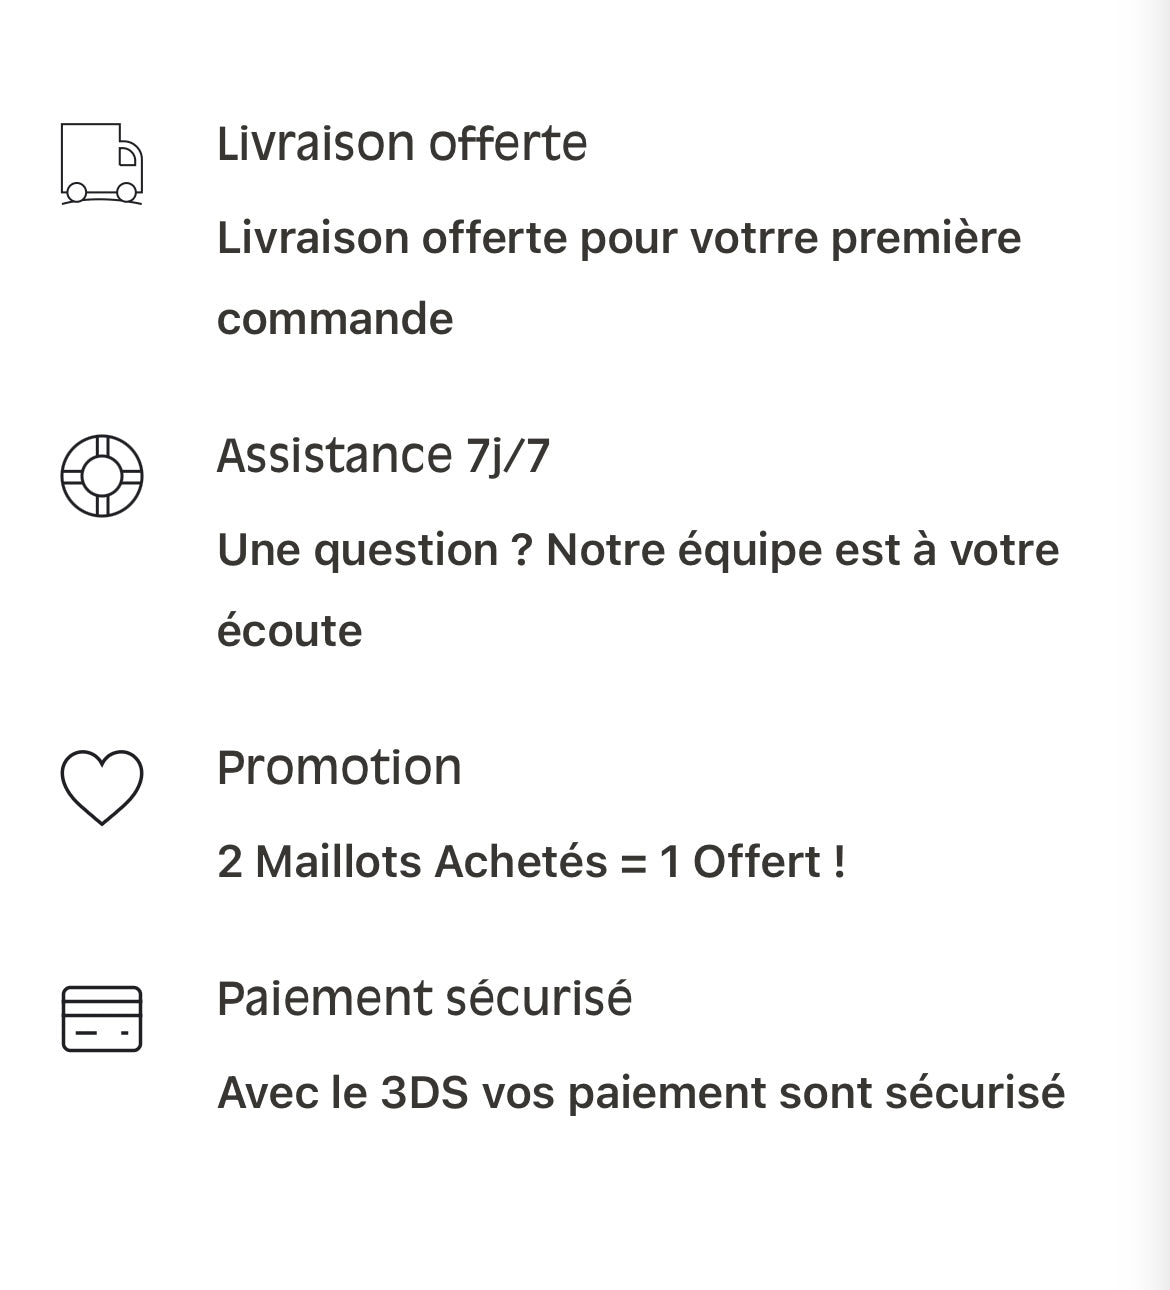The image size is (1170, 1290).
Task: Select the 'Assistance 7j/7' heading
Action: 383,456
